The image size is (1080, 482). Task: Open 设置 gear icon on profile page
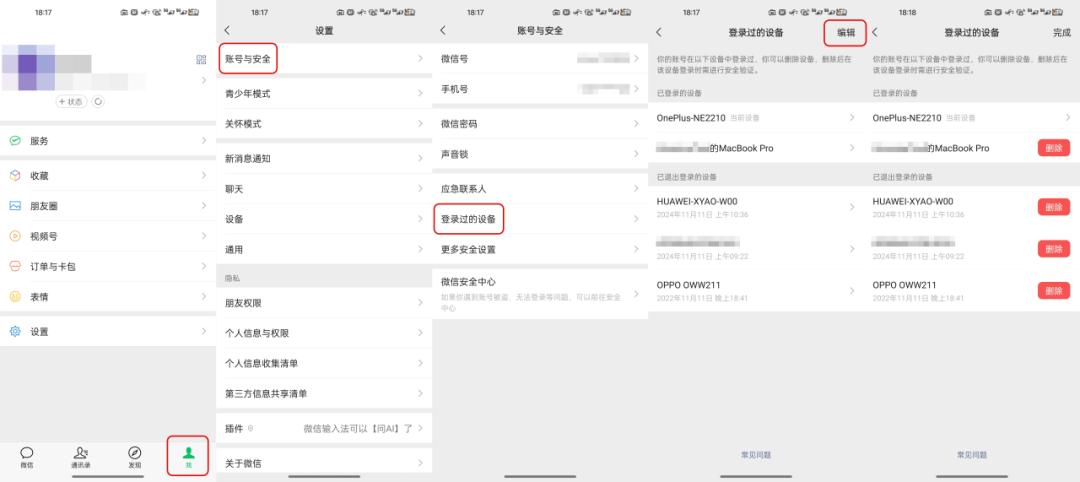(x=15, y=331)
